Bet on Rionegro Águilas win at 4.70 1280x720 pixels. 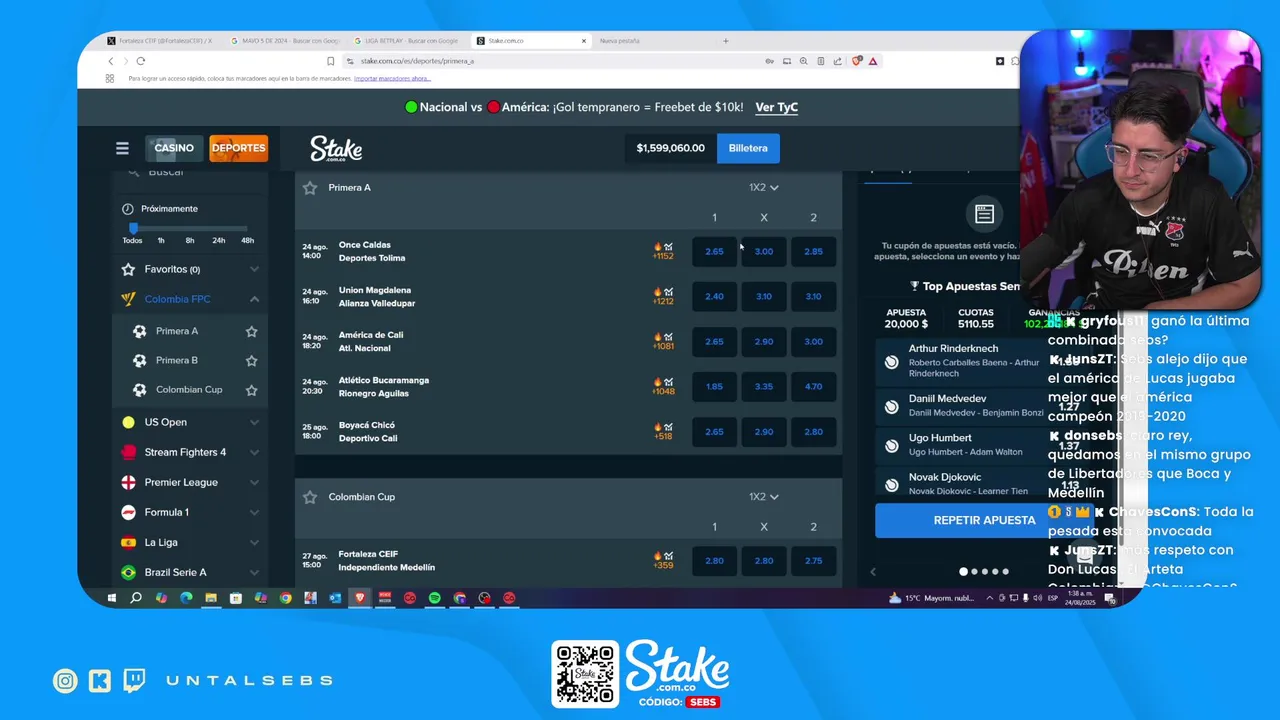click(x=813, y=386)
